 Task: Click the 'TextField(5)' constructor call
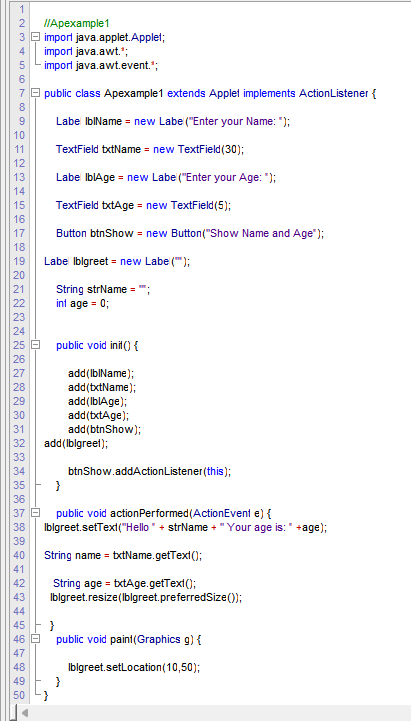pos(200,205)
